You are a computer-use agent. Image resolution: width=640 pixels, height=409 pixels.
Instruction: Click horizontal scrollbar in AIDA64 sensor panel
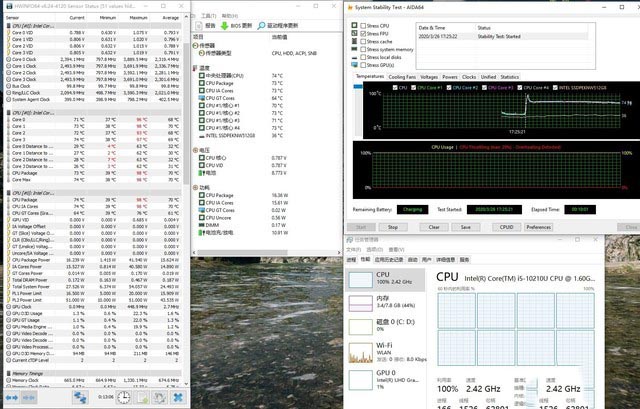[x=242, y=253]
